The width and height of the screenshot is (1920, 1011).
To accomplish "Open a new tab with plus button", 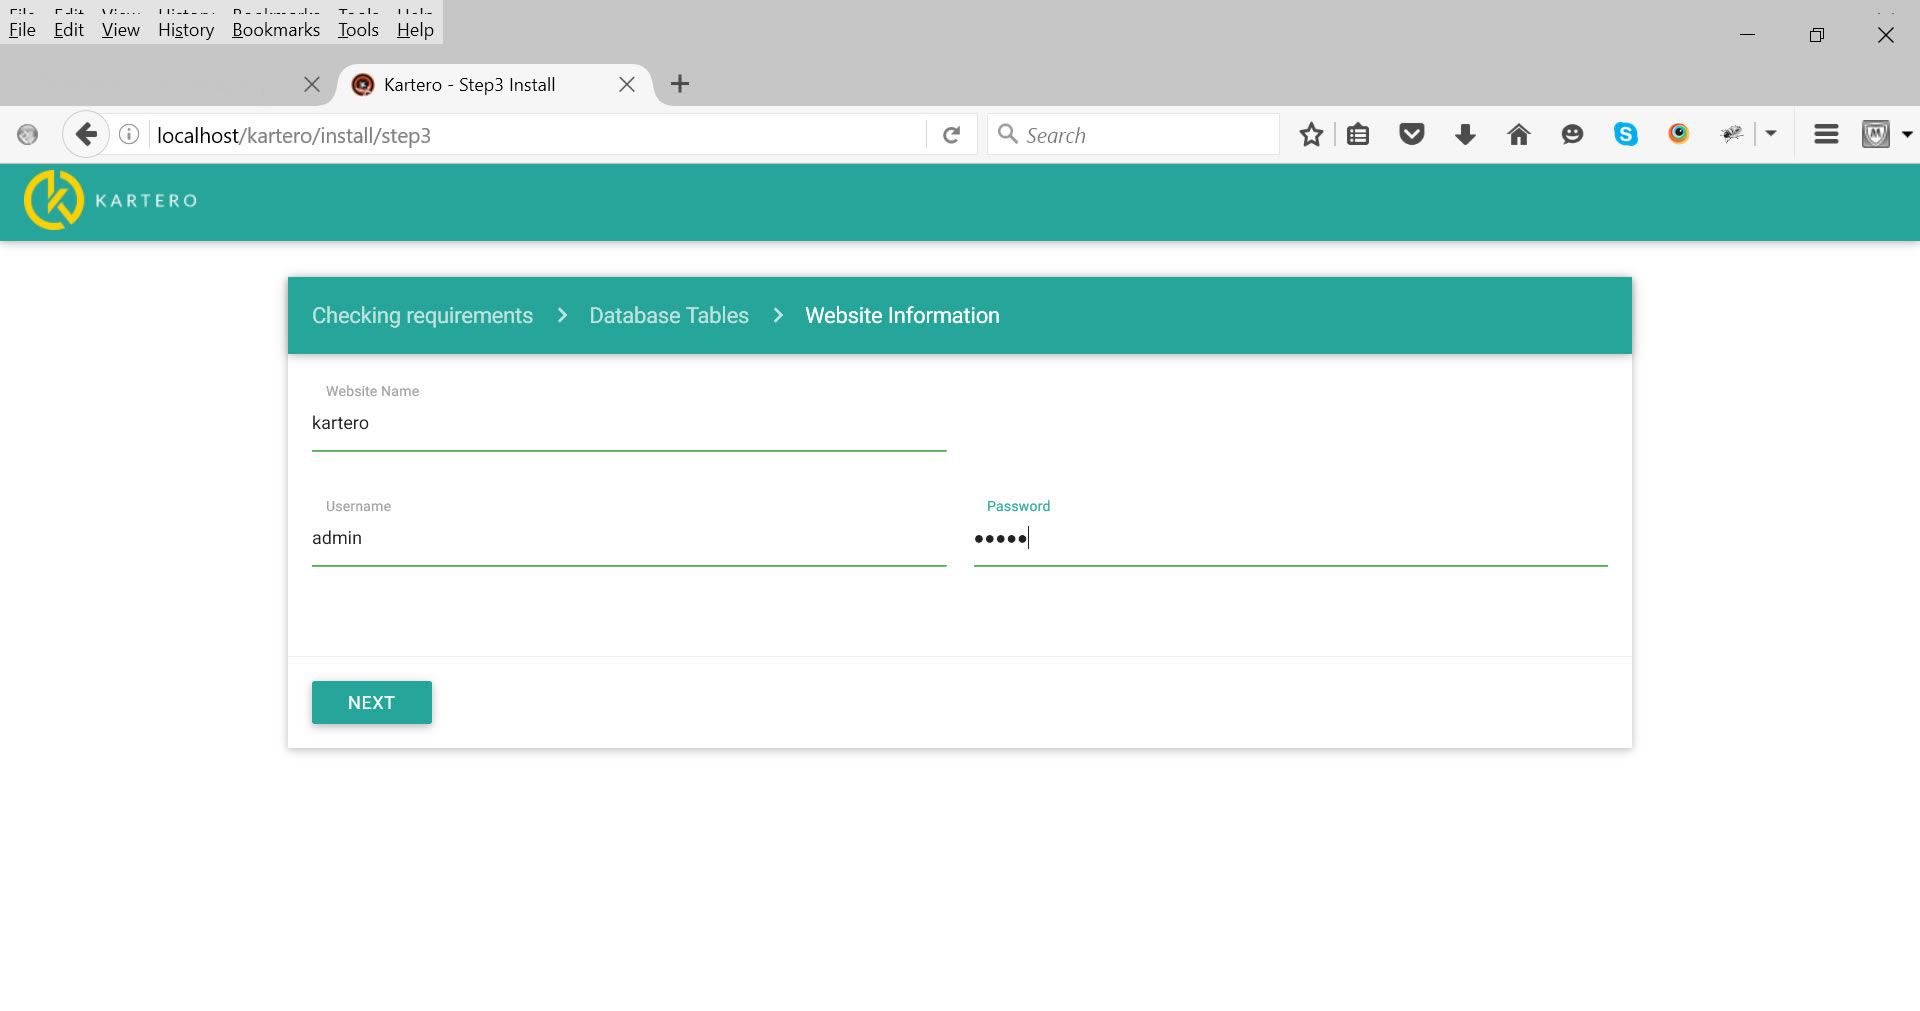I will pos(680,84).
